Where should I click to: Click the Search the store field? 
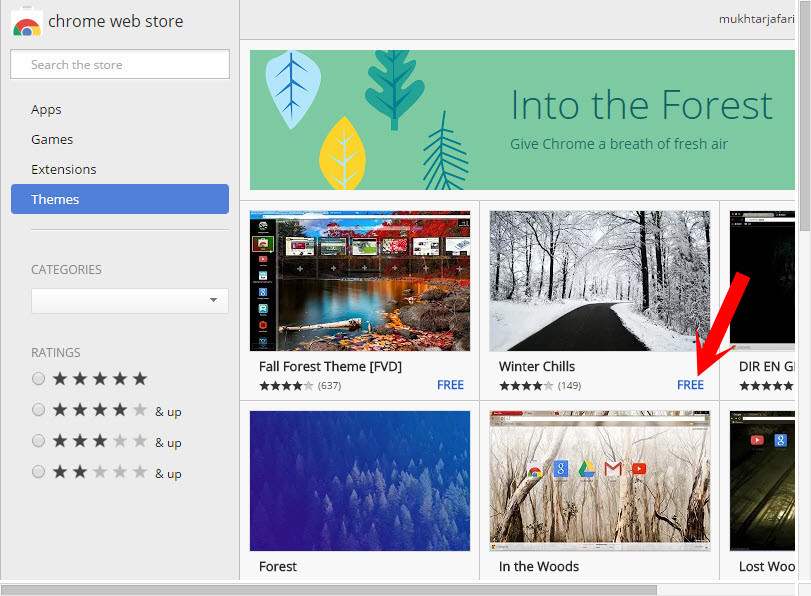pos(120,64)
